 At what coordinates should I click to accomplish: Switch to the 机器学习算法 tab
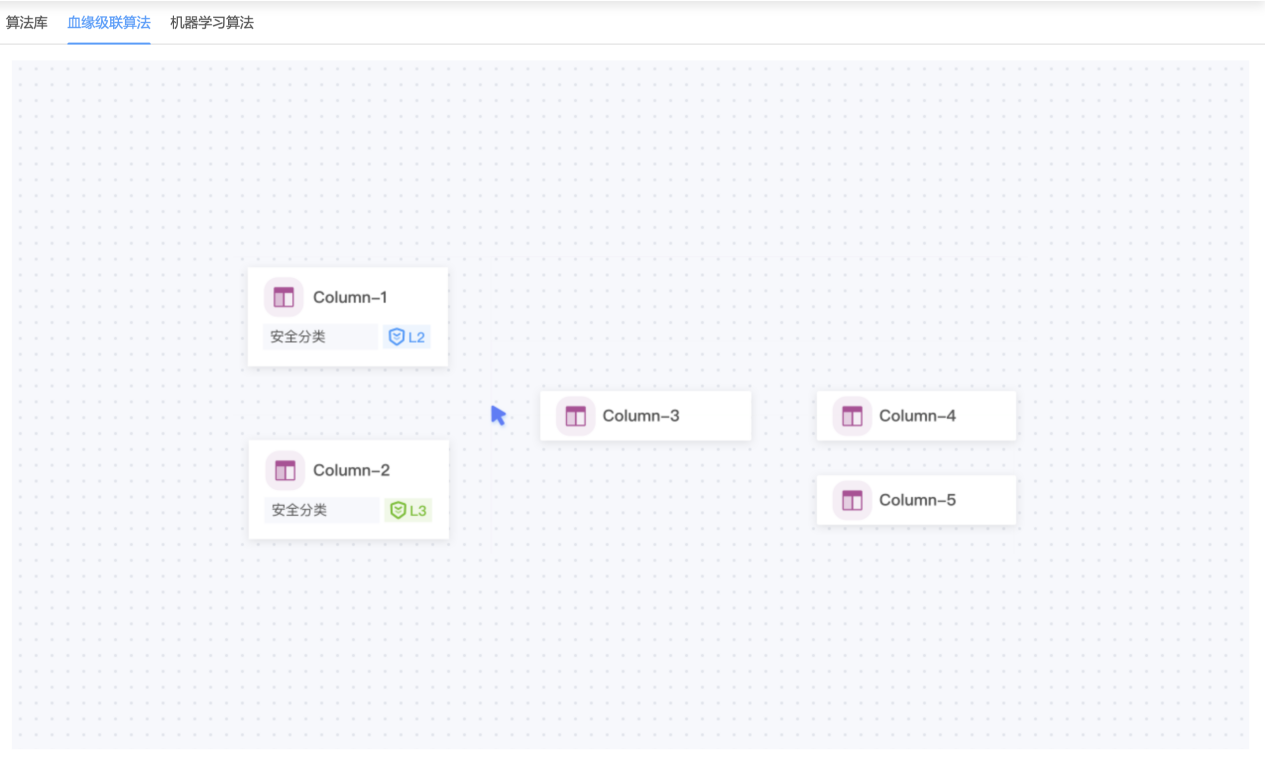click(212, 22)
